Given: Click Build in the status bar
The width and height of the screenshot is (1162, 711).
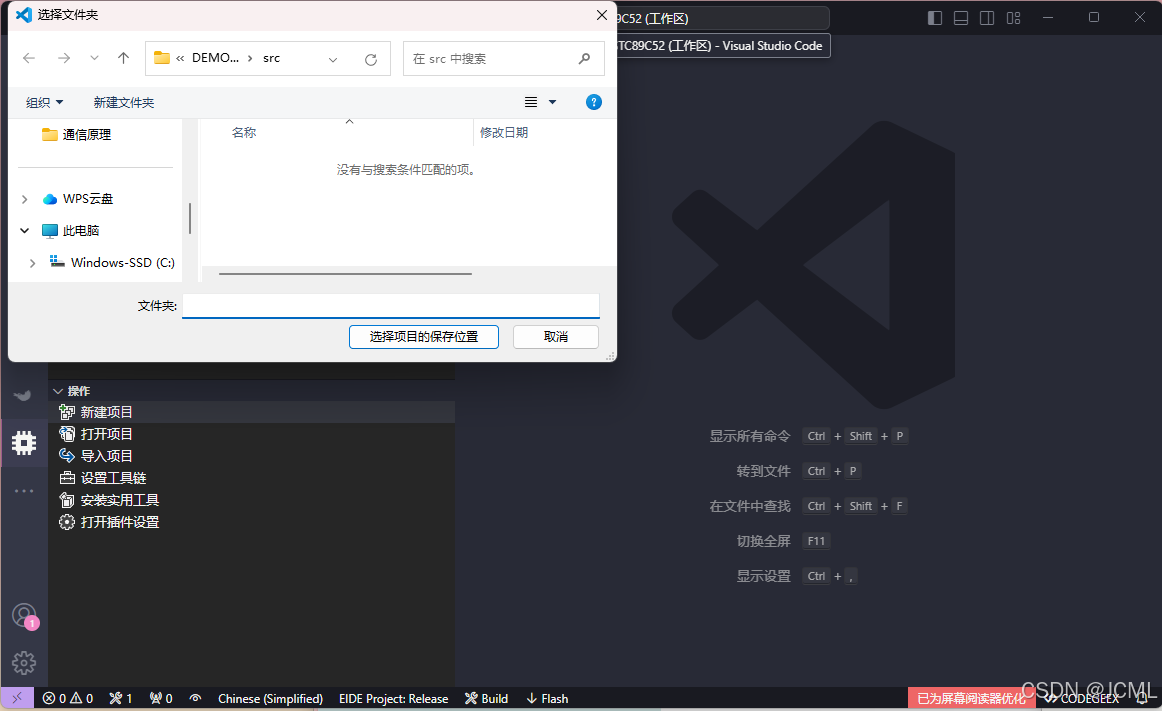Looking at the screenshot, I should pyautogui.click(x=486, y=698).
